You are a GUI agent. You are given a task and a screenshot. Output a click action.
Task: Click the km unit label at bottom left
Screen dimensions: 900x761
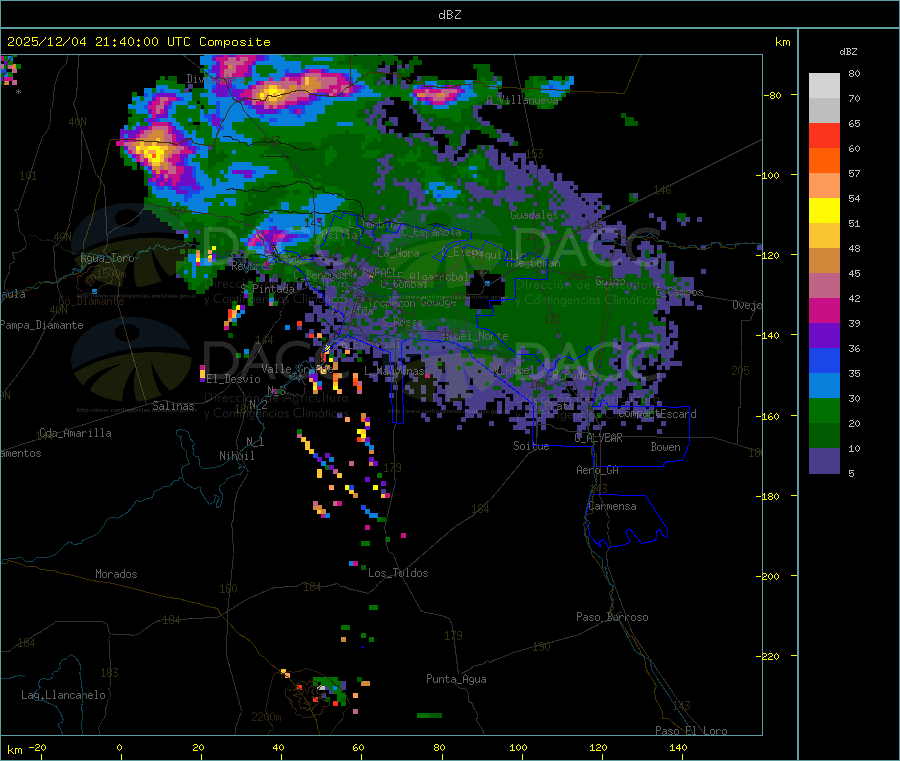pos(14,750)
